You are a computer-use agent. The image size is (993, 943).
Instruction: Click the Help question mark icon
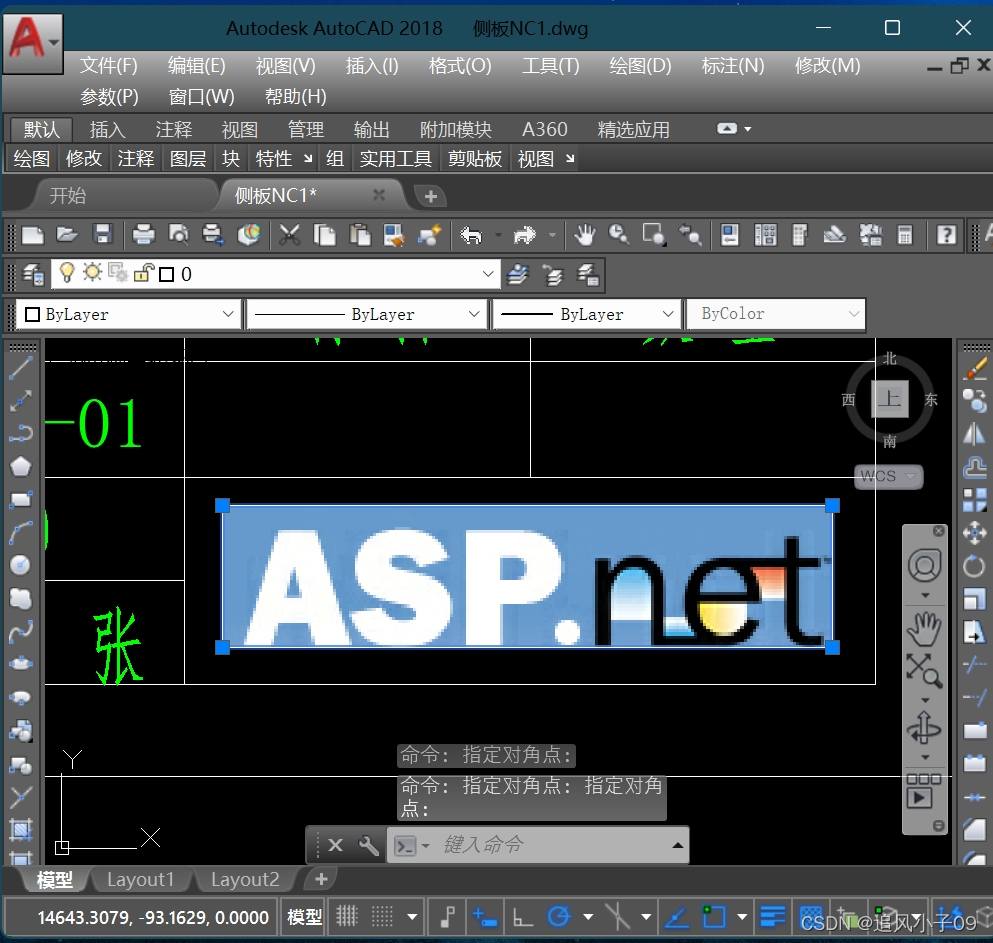click(x=946, y=236)
